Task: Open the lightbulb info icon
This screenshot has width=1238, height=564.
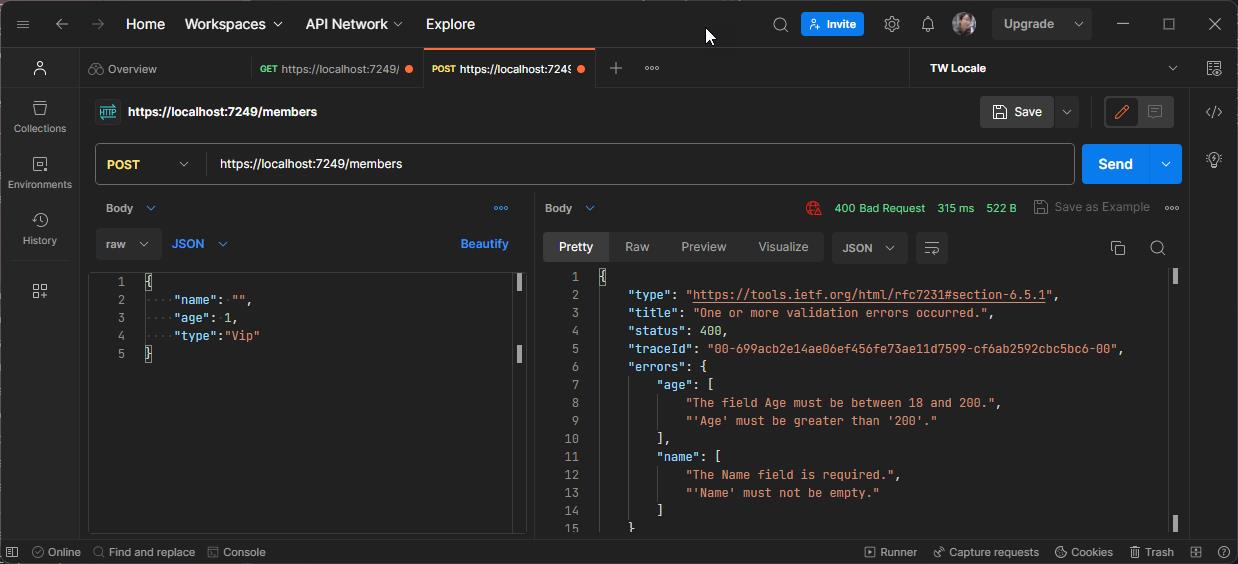Action: [x=1214, y=160]
